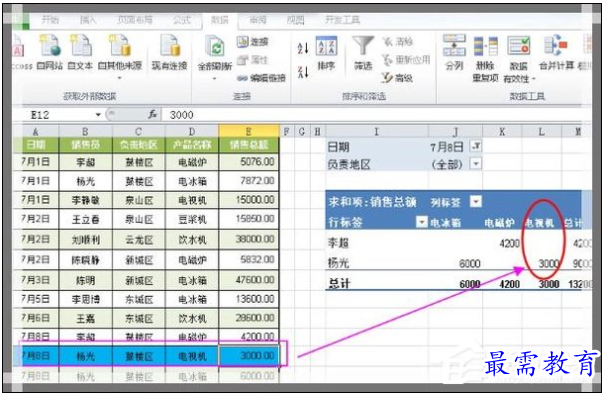This screenshot has height=395, width=606.
Task: Click the 王立春 salesperson cell
Action: coord(85,220)
